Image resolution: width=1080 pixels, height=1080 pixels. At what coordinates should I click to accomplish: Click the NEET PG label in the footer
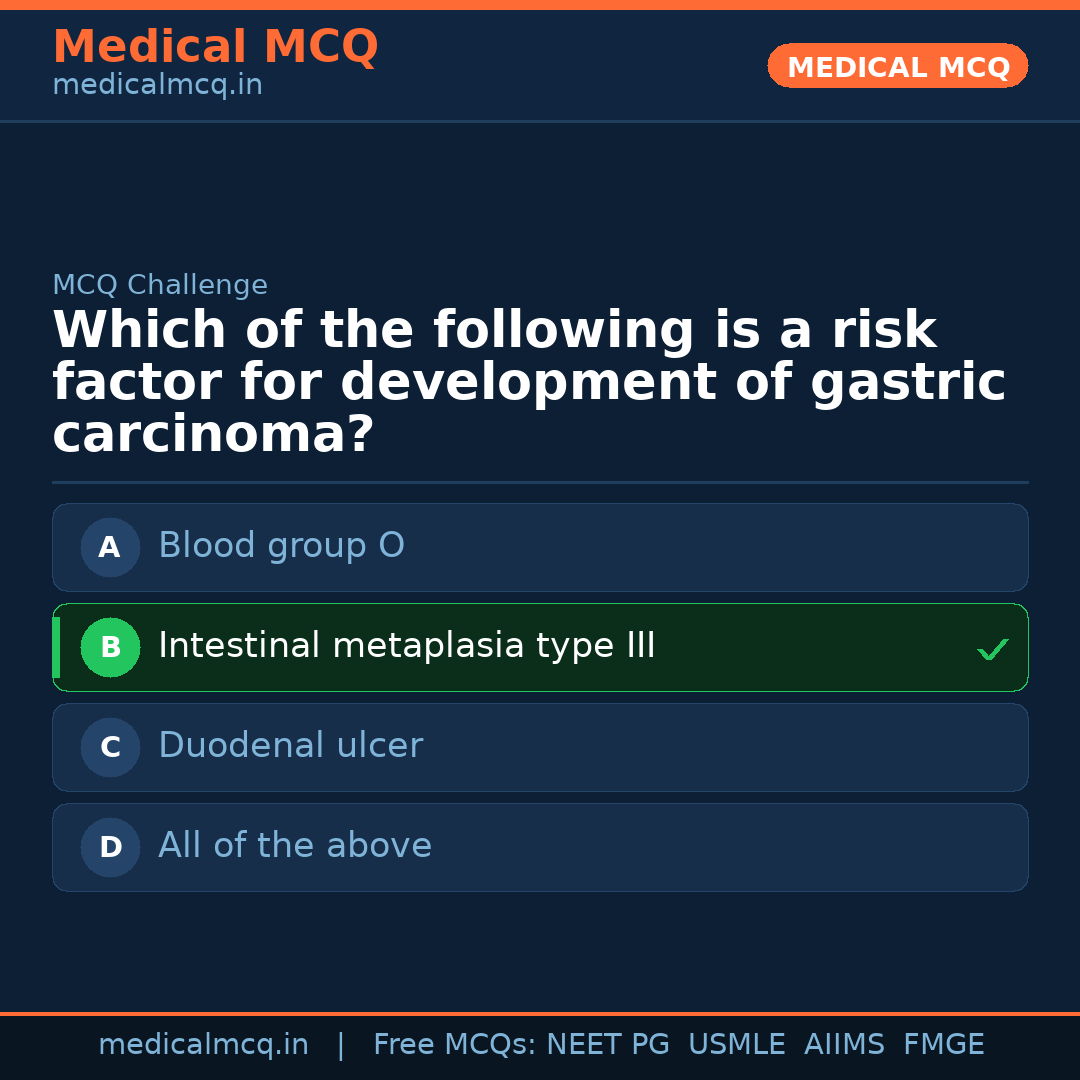[607, 1043]
